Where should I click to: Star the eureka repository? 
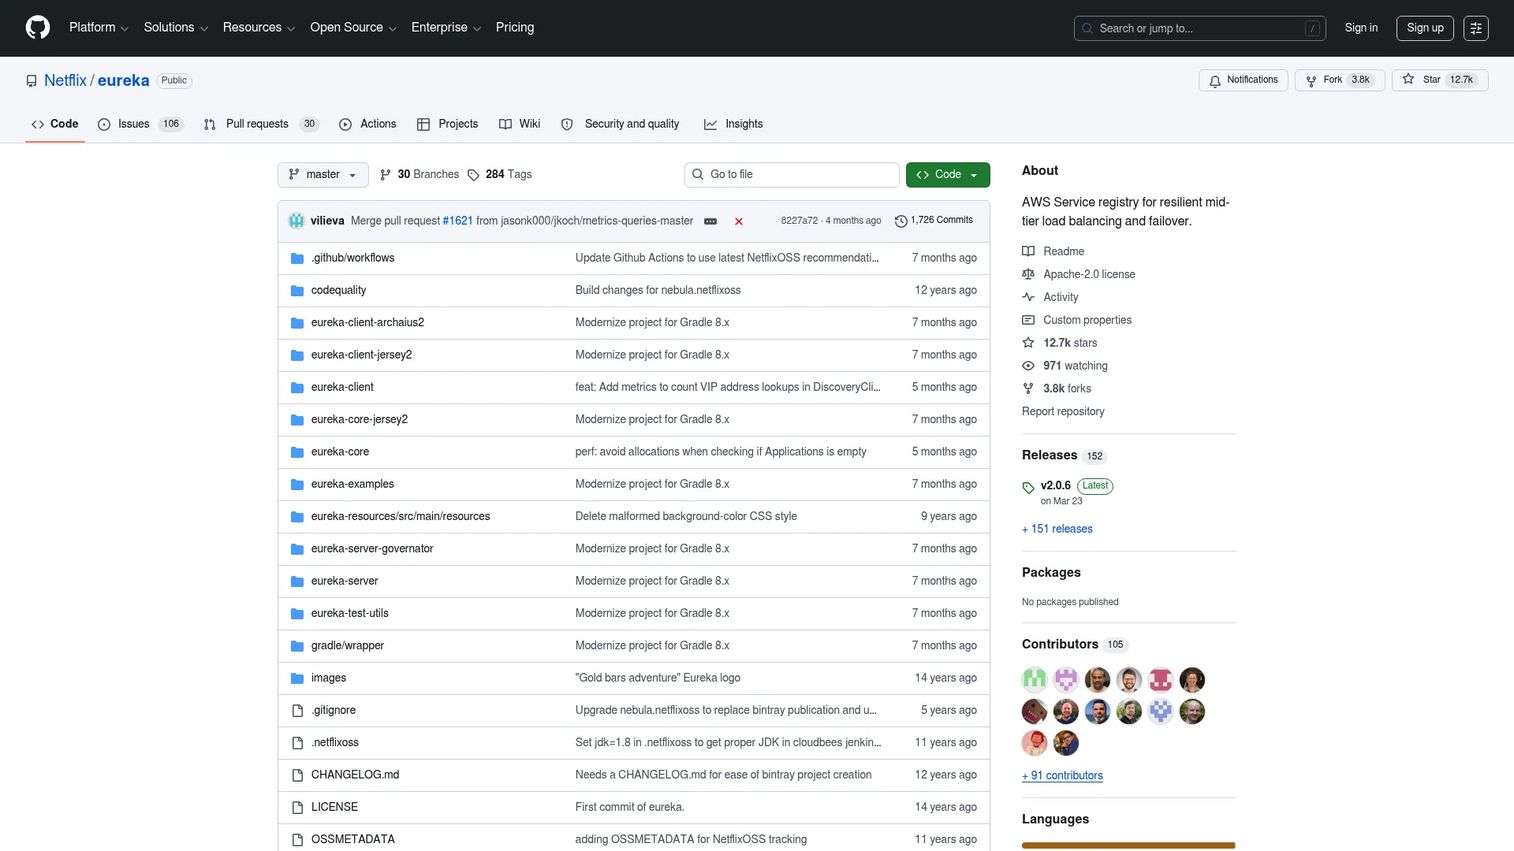click(1440, 80)
